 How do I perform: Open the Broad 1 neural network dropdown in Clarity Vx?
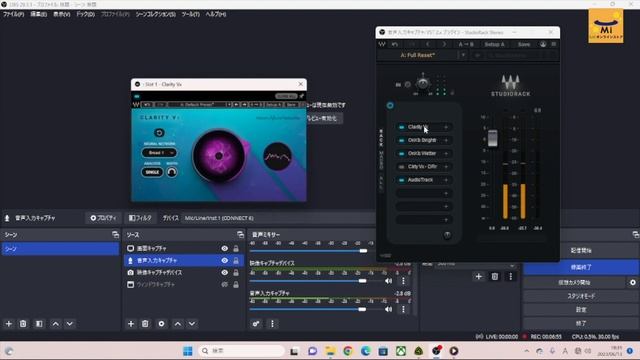159,153
